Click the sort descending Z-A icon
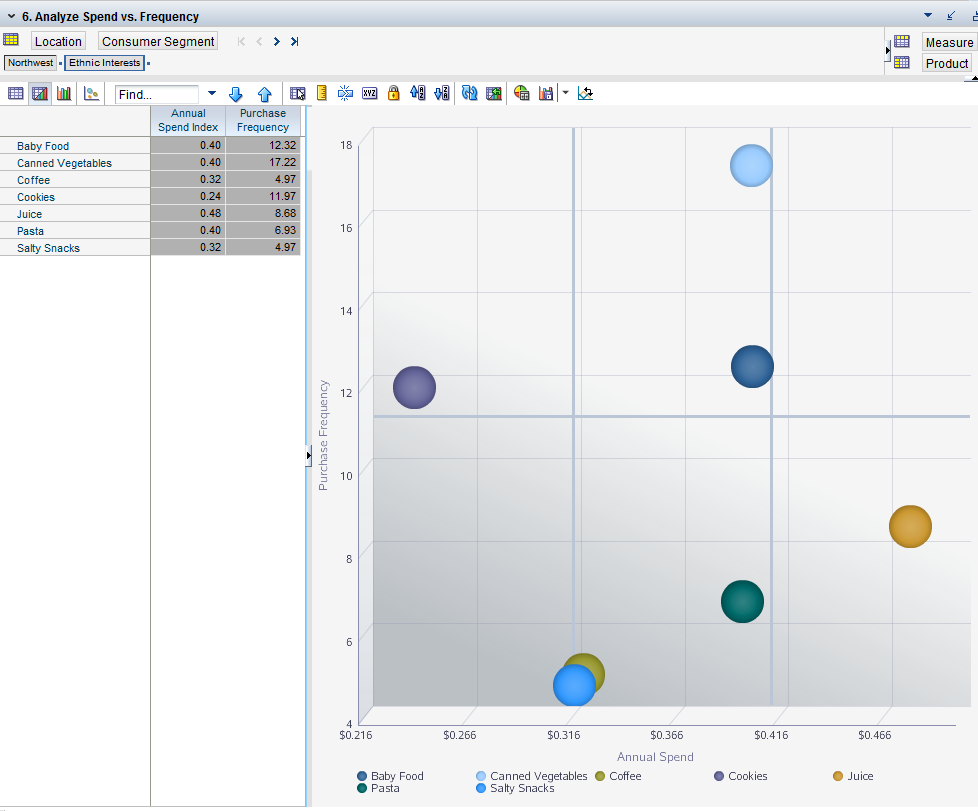 442,93
